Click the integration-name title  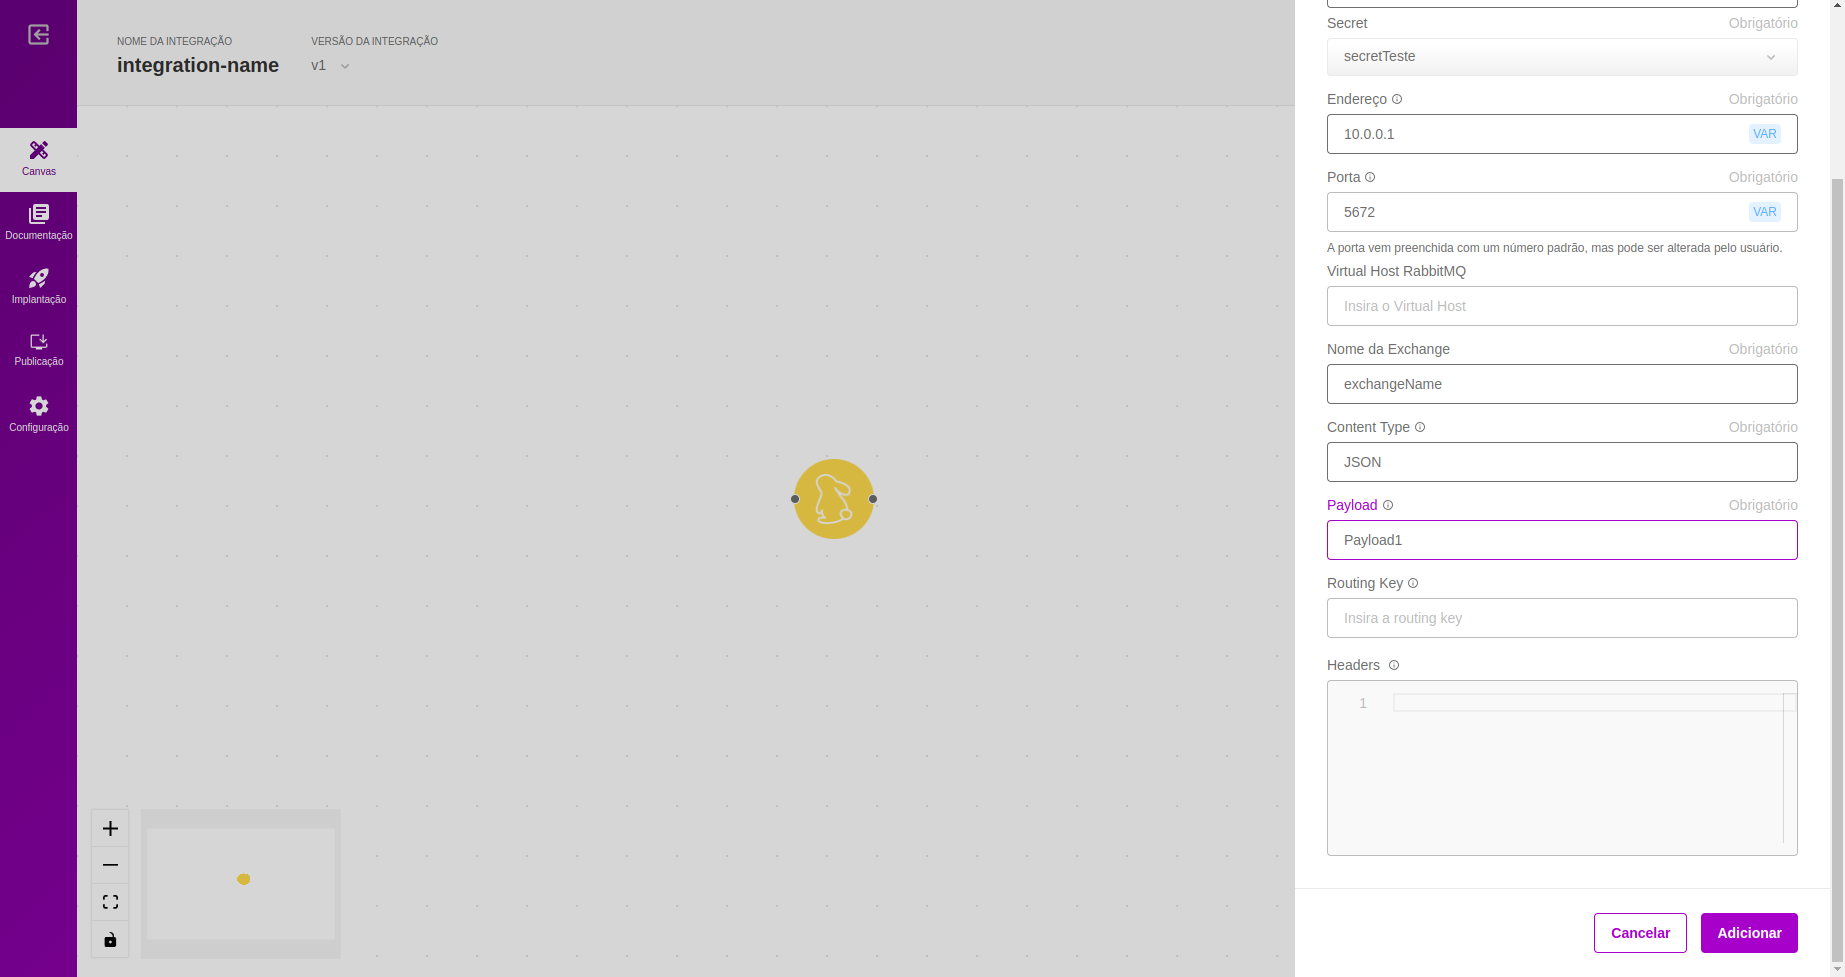point(198,65)
